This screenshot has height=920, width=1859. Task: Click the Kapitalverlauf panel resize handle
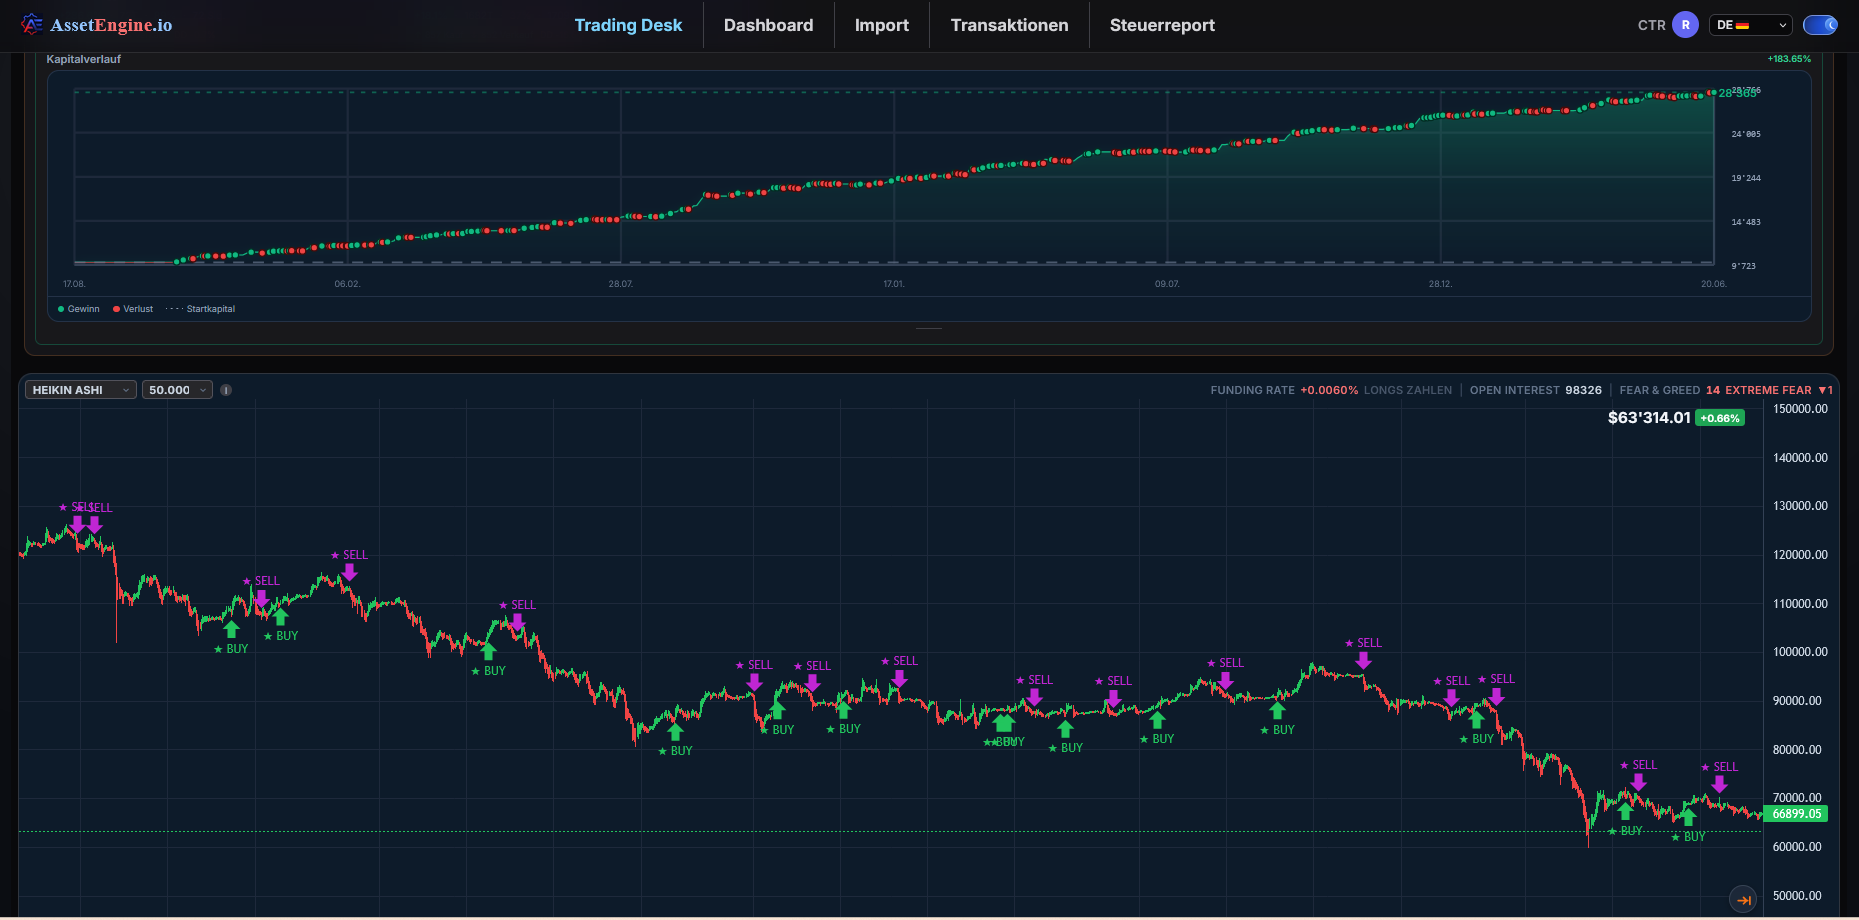929,328
